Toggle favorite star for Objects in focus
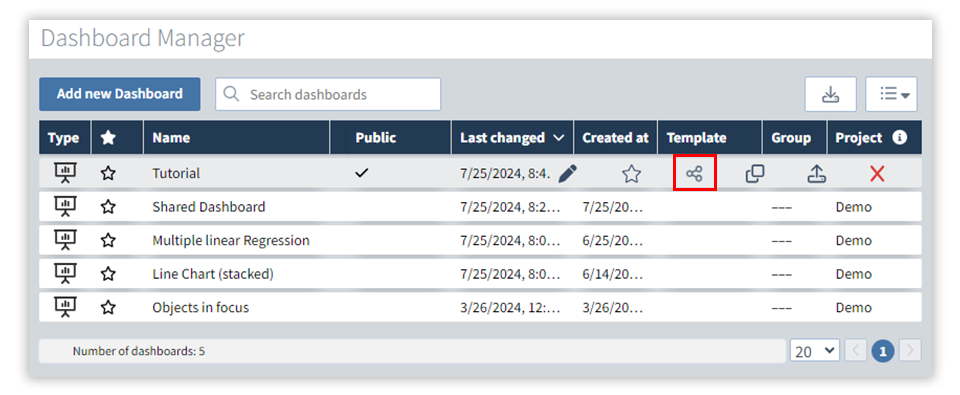The width and height of the screenshot is (960, 395). coord(108,307)
